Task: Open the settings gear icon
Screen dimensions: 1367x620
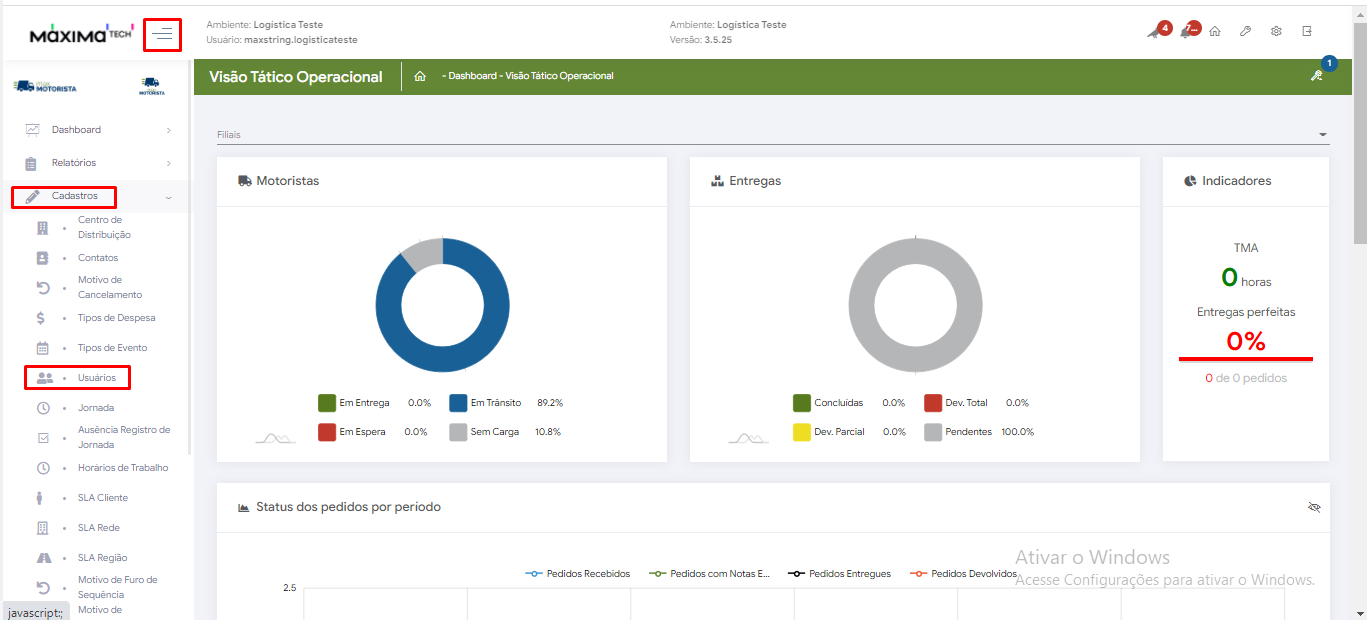Action: pos(1276,31)
